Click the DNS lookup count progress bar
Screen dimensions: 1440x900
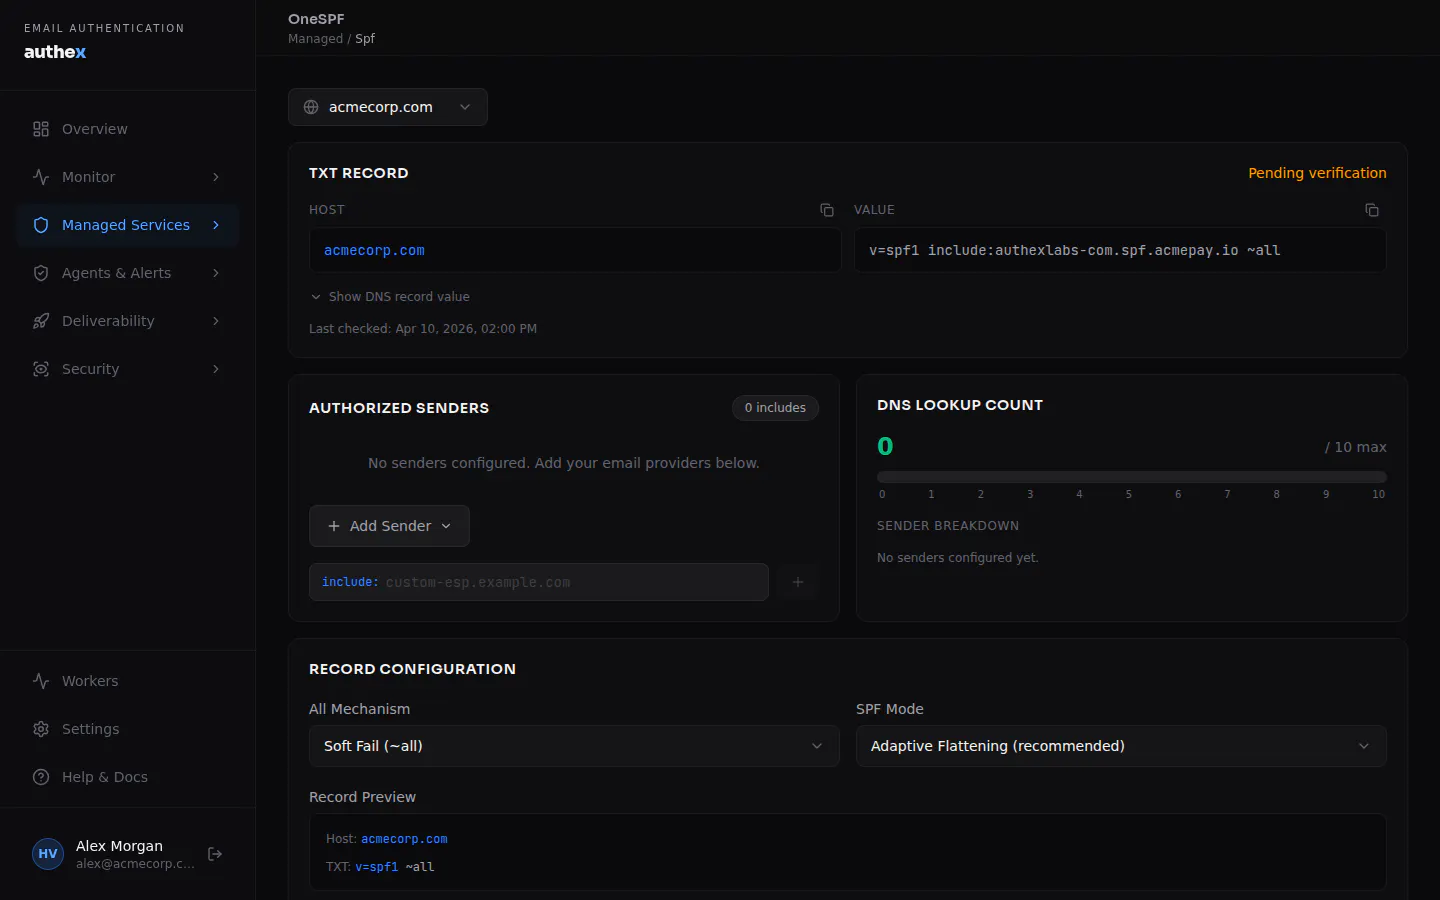tap(1132, 477)
